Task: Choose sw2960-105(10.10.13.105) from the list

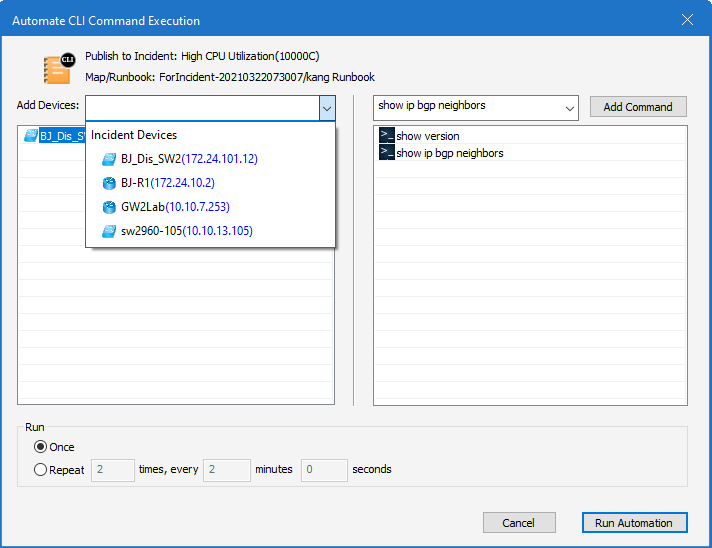Action: click(x=186, y=231)
